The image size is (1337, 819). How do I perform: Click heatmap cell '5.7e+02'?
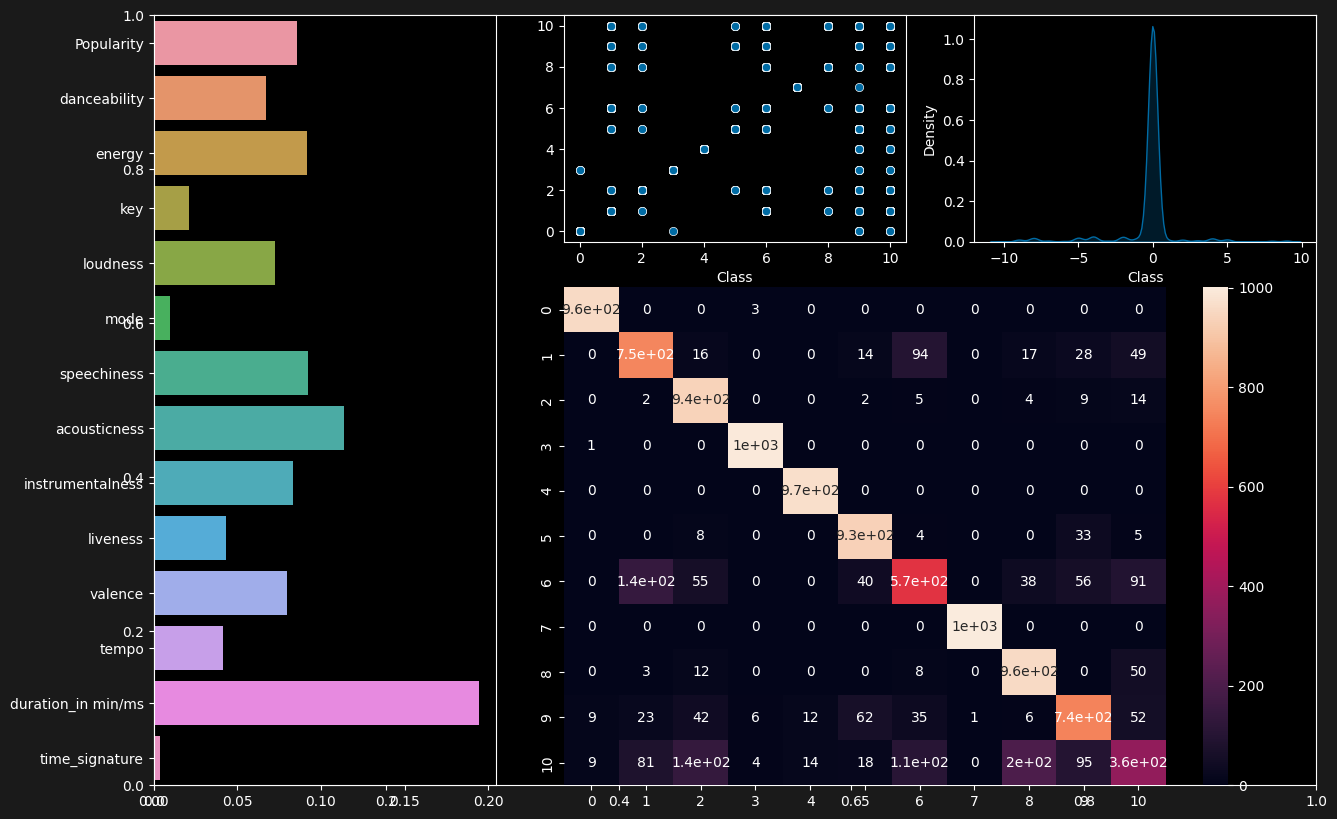(x=919, y=582)
